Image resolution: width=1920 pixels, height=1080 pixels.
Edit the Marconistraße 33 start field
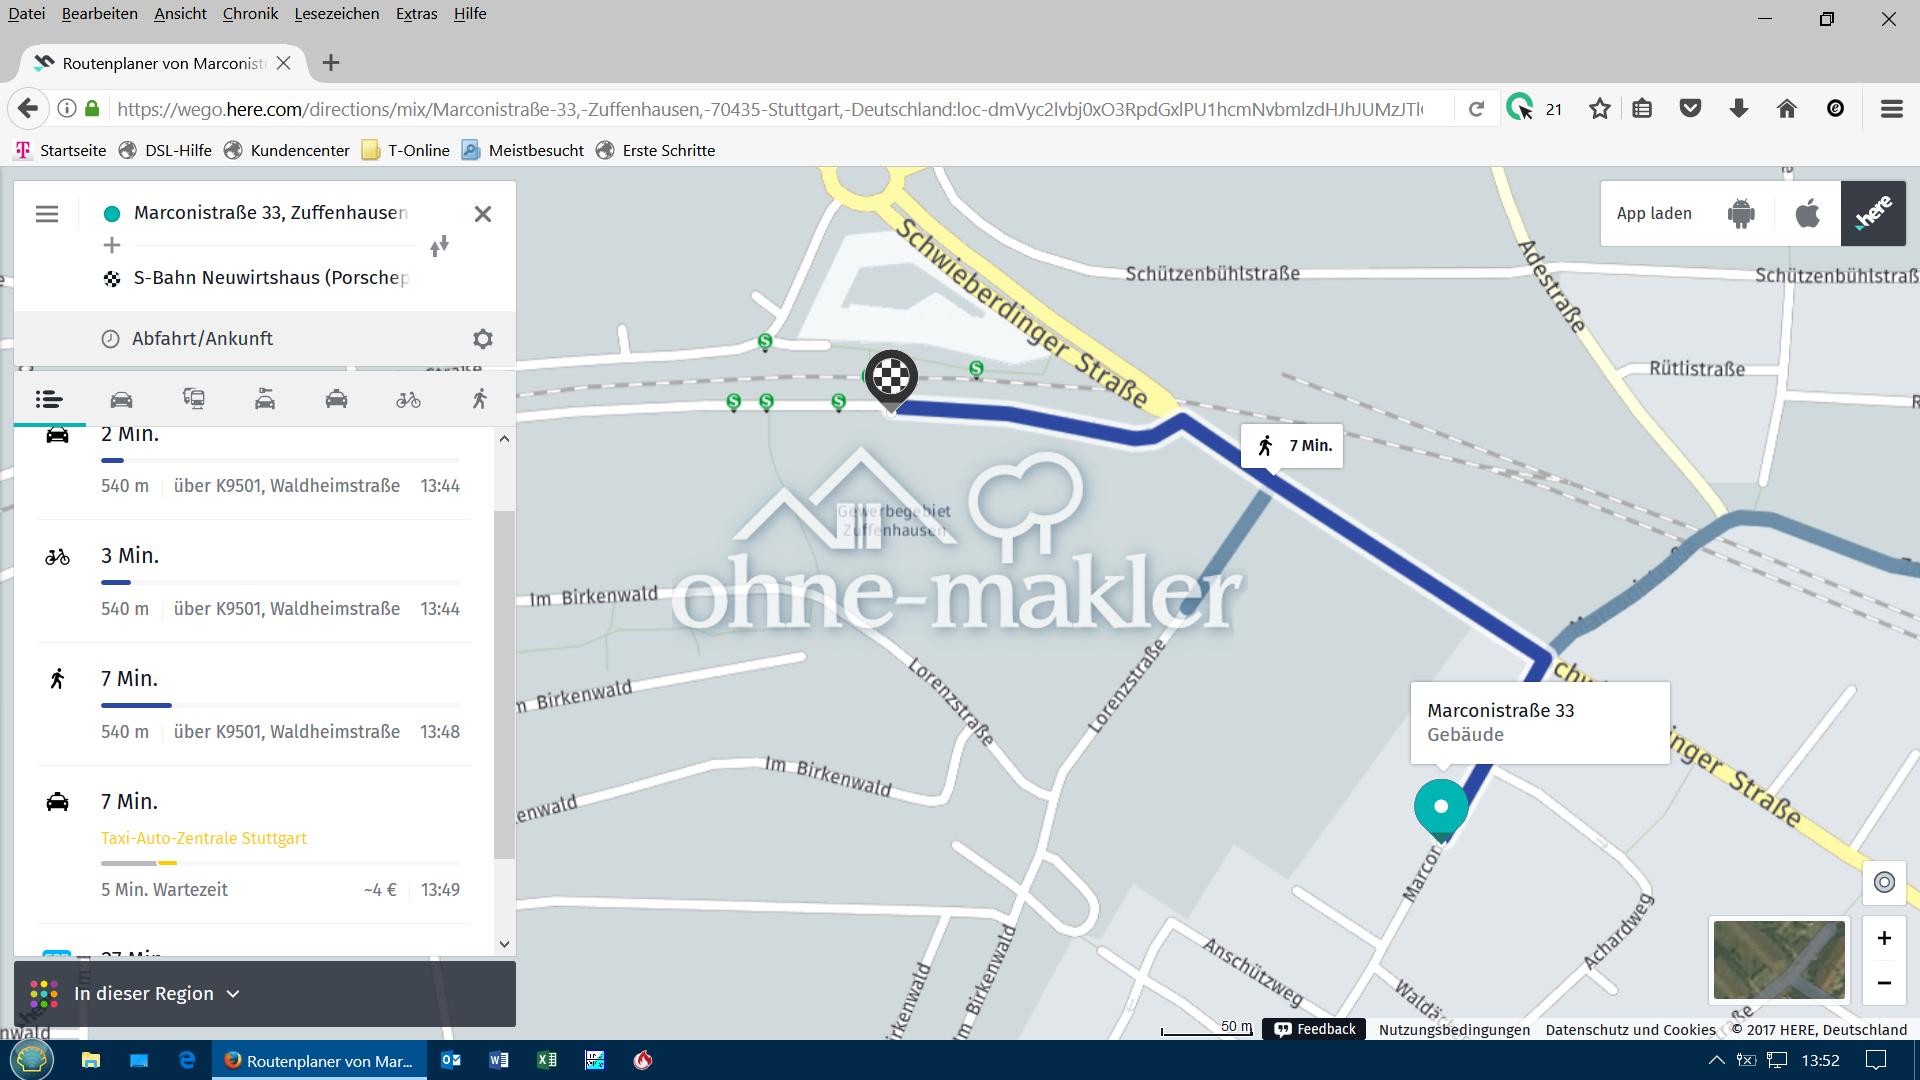click(x=270, y=213)
